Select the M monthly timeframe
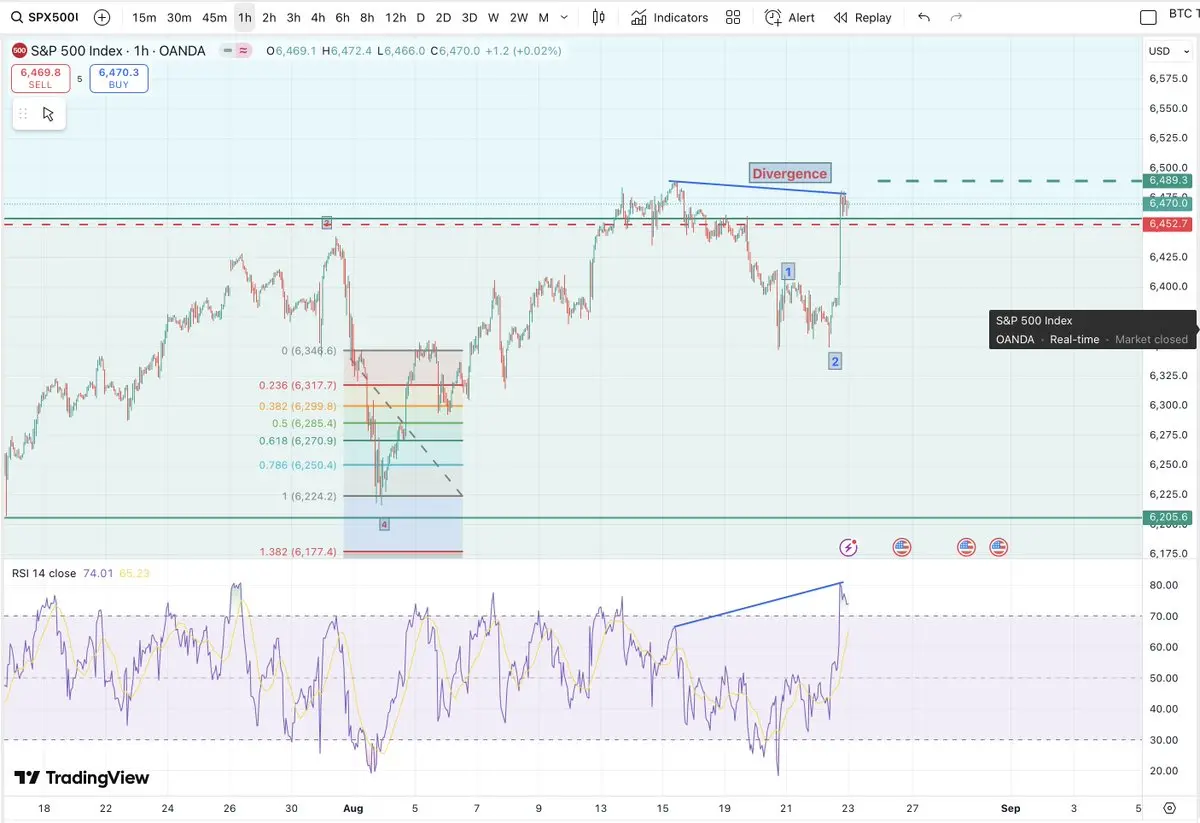This screenshot has width=1200, height=823. pos(543,17)
